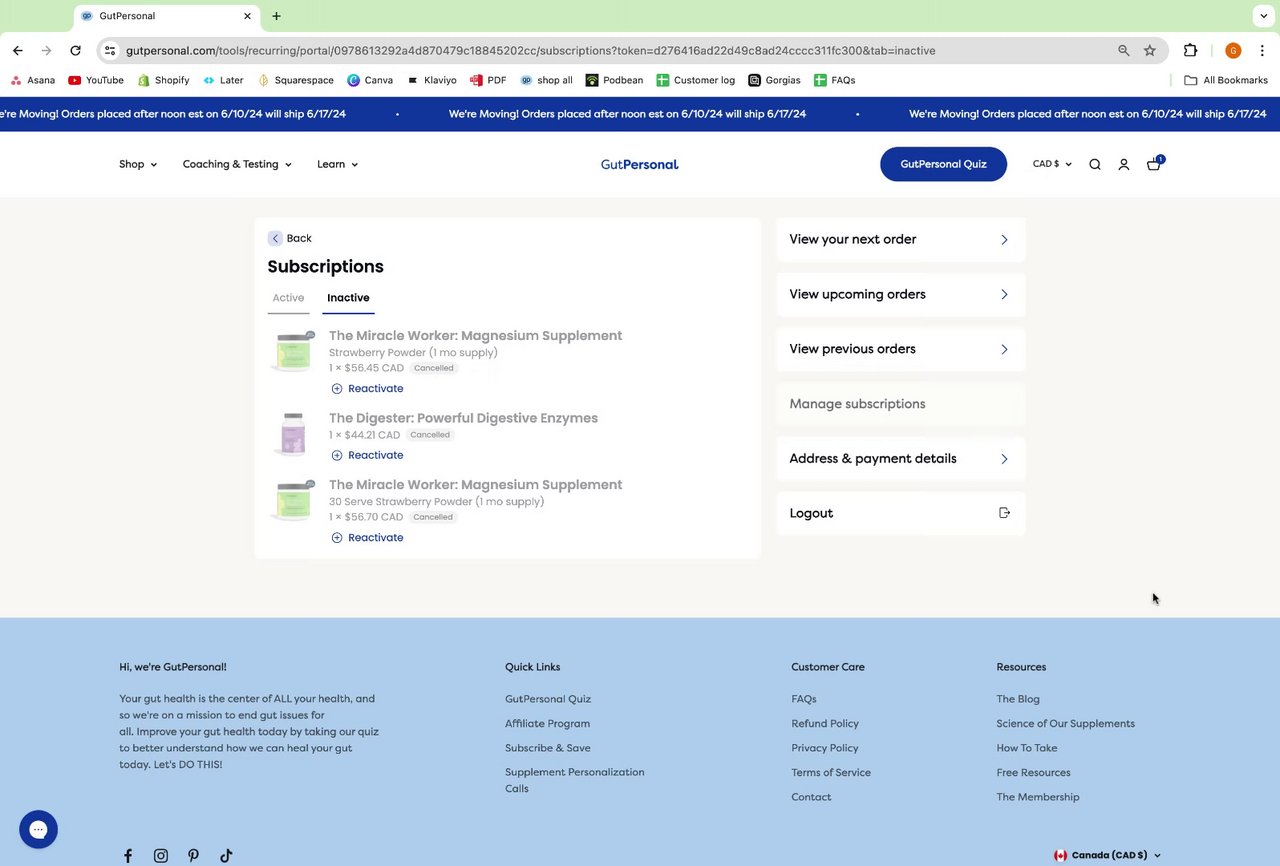
Task: Open the Squarespace bookmark
Action: pyautogui.click(x=296, y=80)
